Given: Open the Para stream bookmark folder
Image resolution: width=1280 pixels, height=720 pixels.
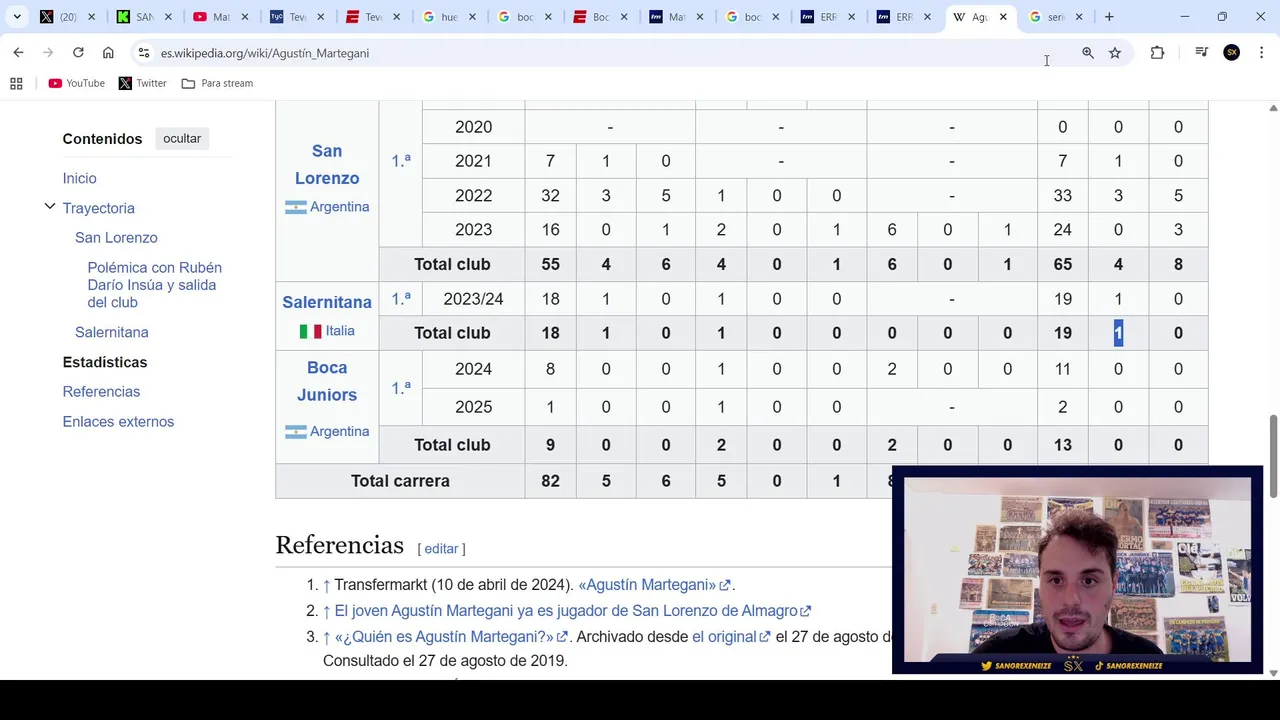Looking at the screenshot, I should 217,83.
